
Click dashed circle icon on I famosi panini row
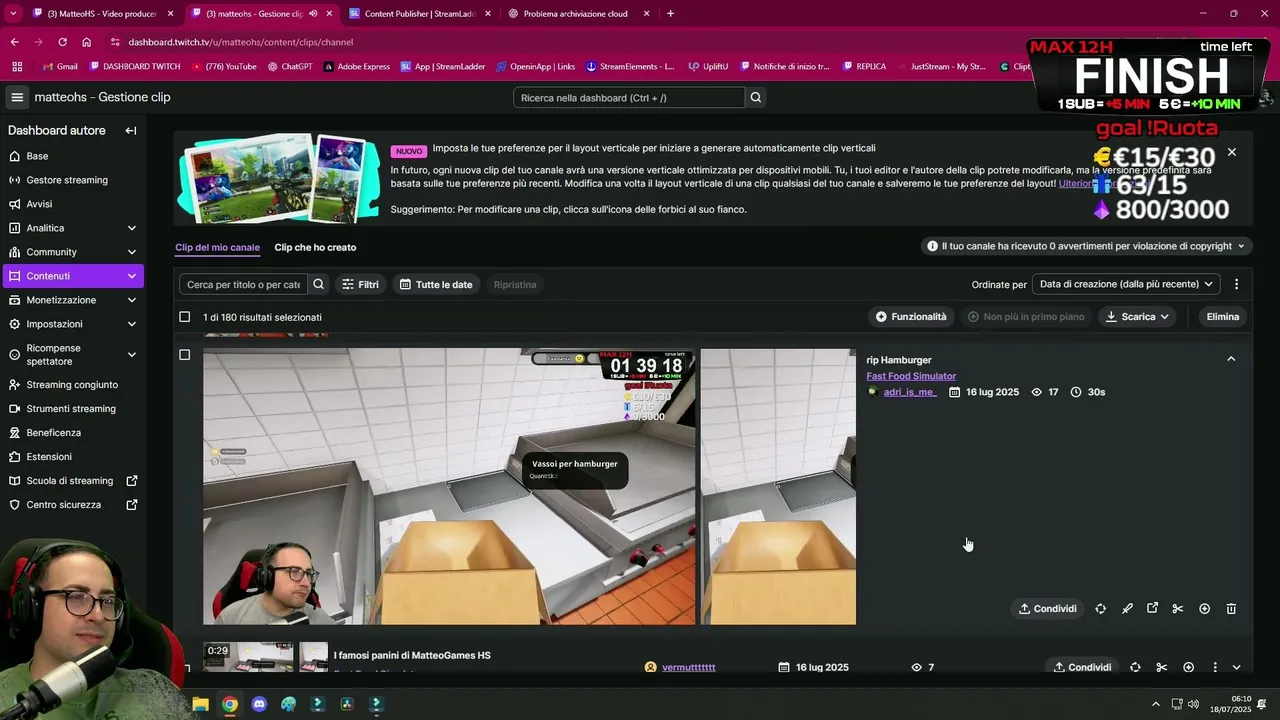(x=1135, y=667)
